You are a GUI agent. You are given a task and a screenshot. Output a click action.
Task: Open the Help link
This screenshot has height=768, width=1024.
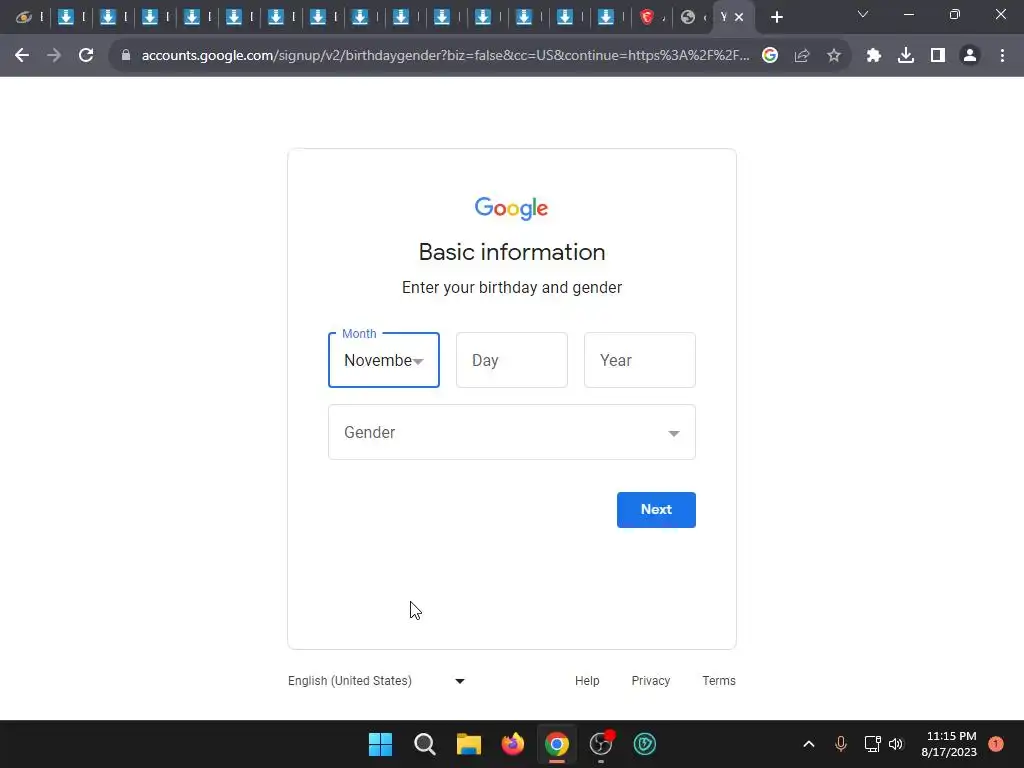[587, 680]
